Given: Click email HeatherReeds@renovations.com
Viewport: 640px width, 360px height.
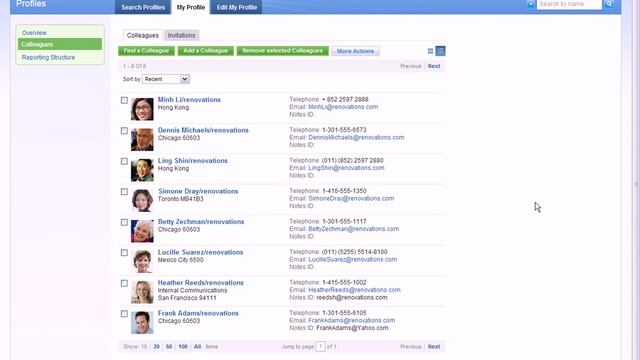Looking at the screenshot, I should 354,290.
